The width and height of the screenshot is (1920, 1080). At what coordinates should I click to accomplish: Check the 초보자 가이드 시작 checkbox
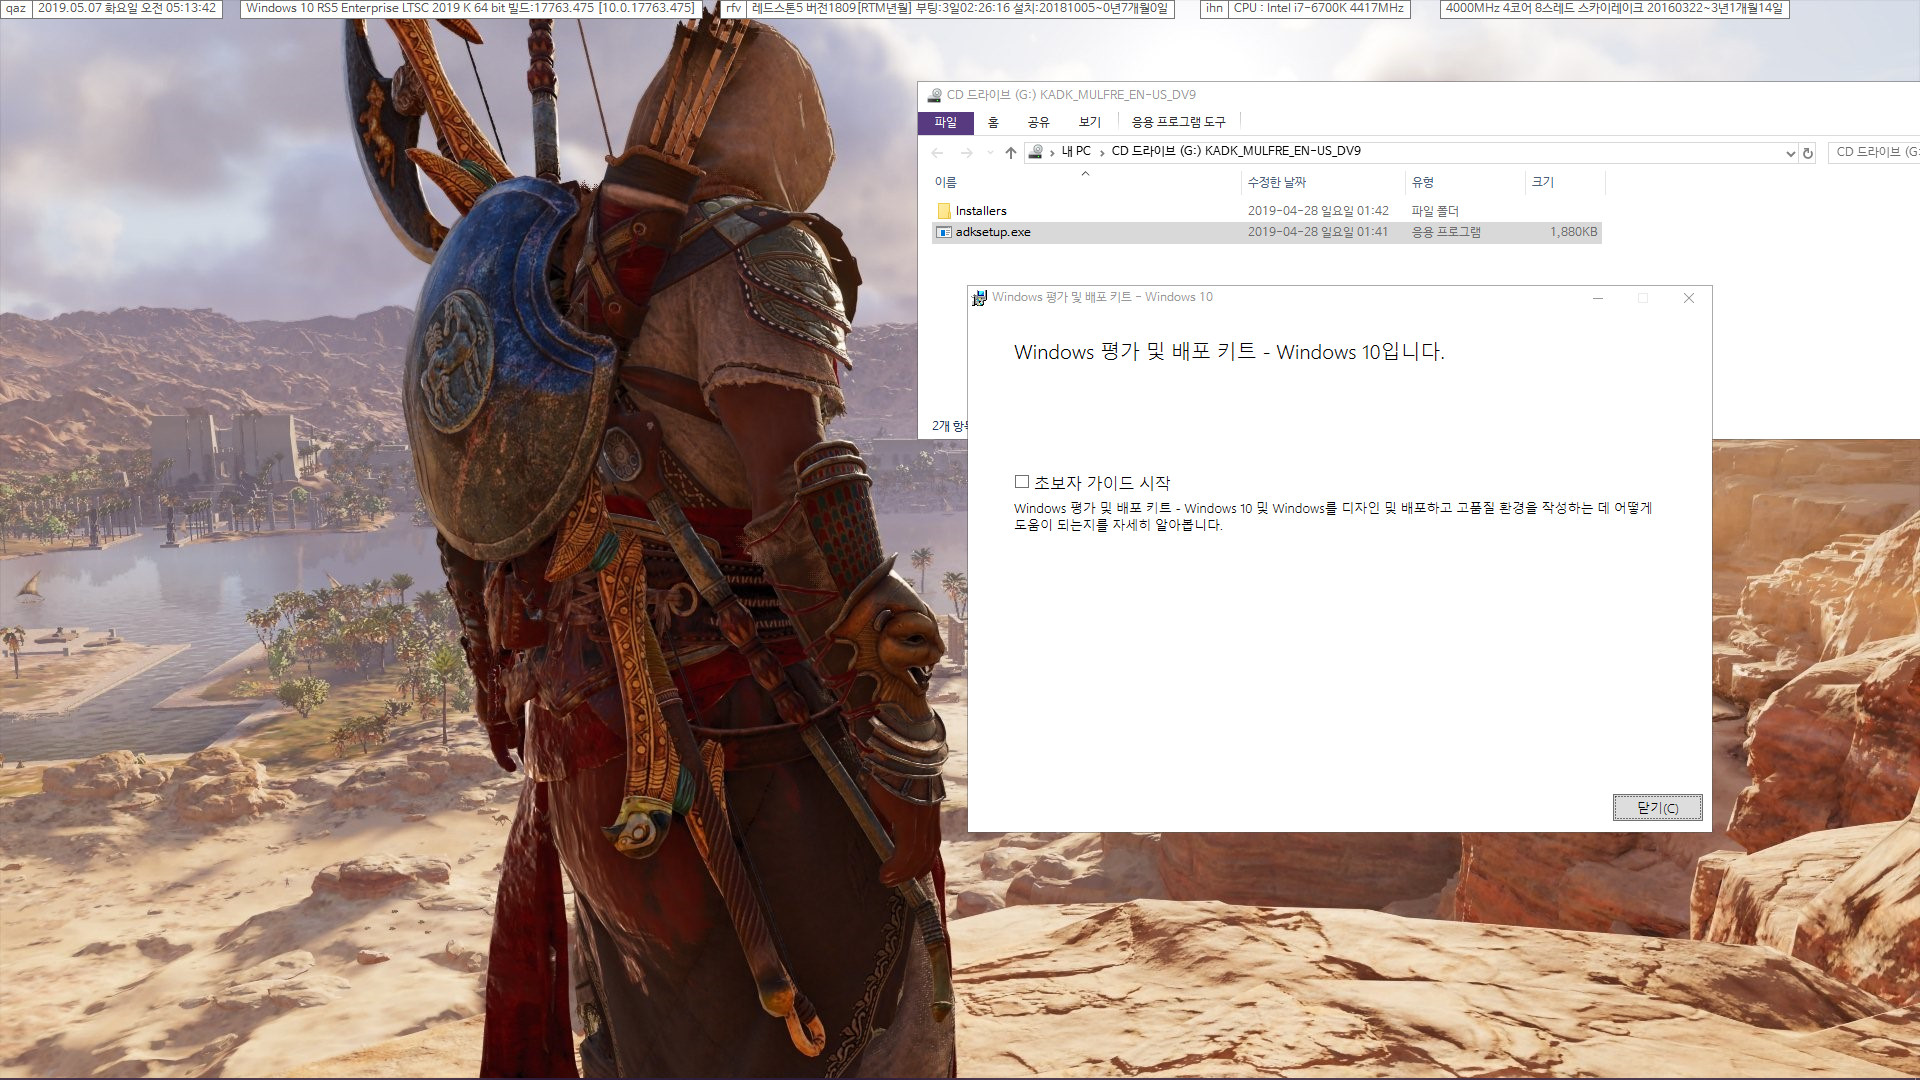[x=1022, y=482]
